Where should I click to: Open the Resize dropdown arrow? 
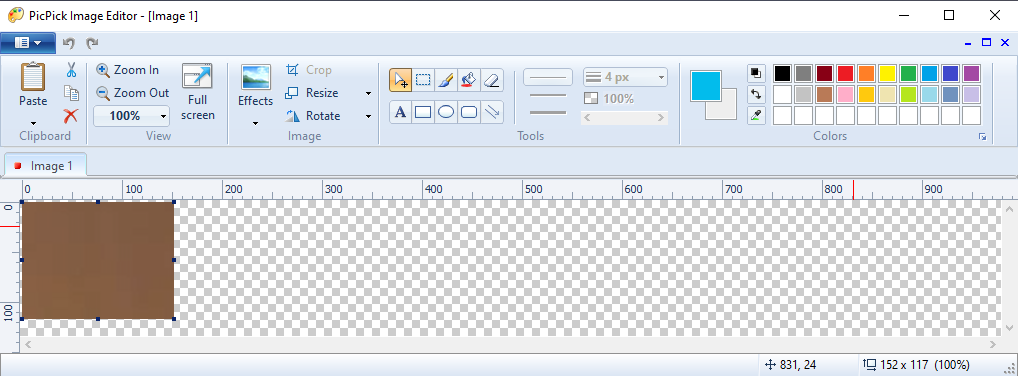coord(368,94)
